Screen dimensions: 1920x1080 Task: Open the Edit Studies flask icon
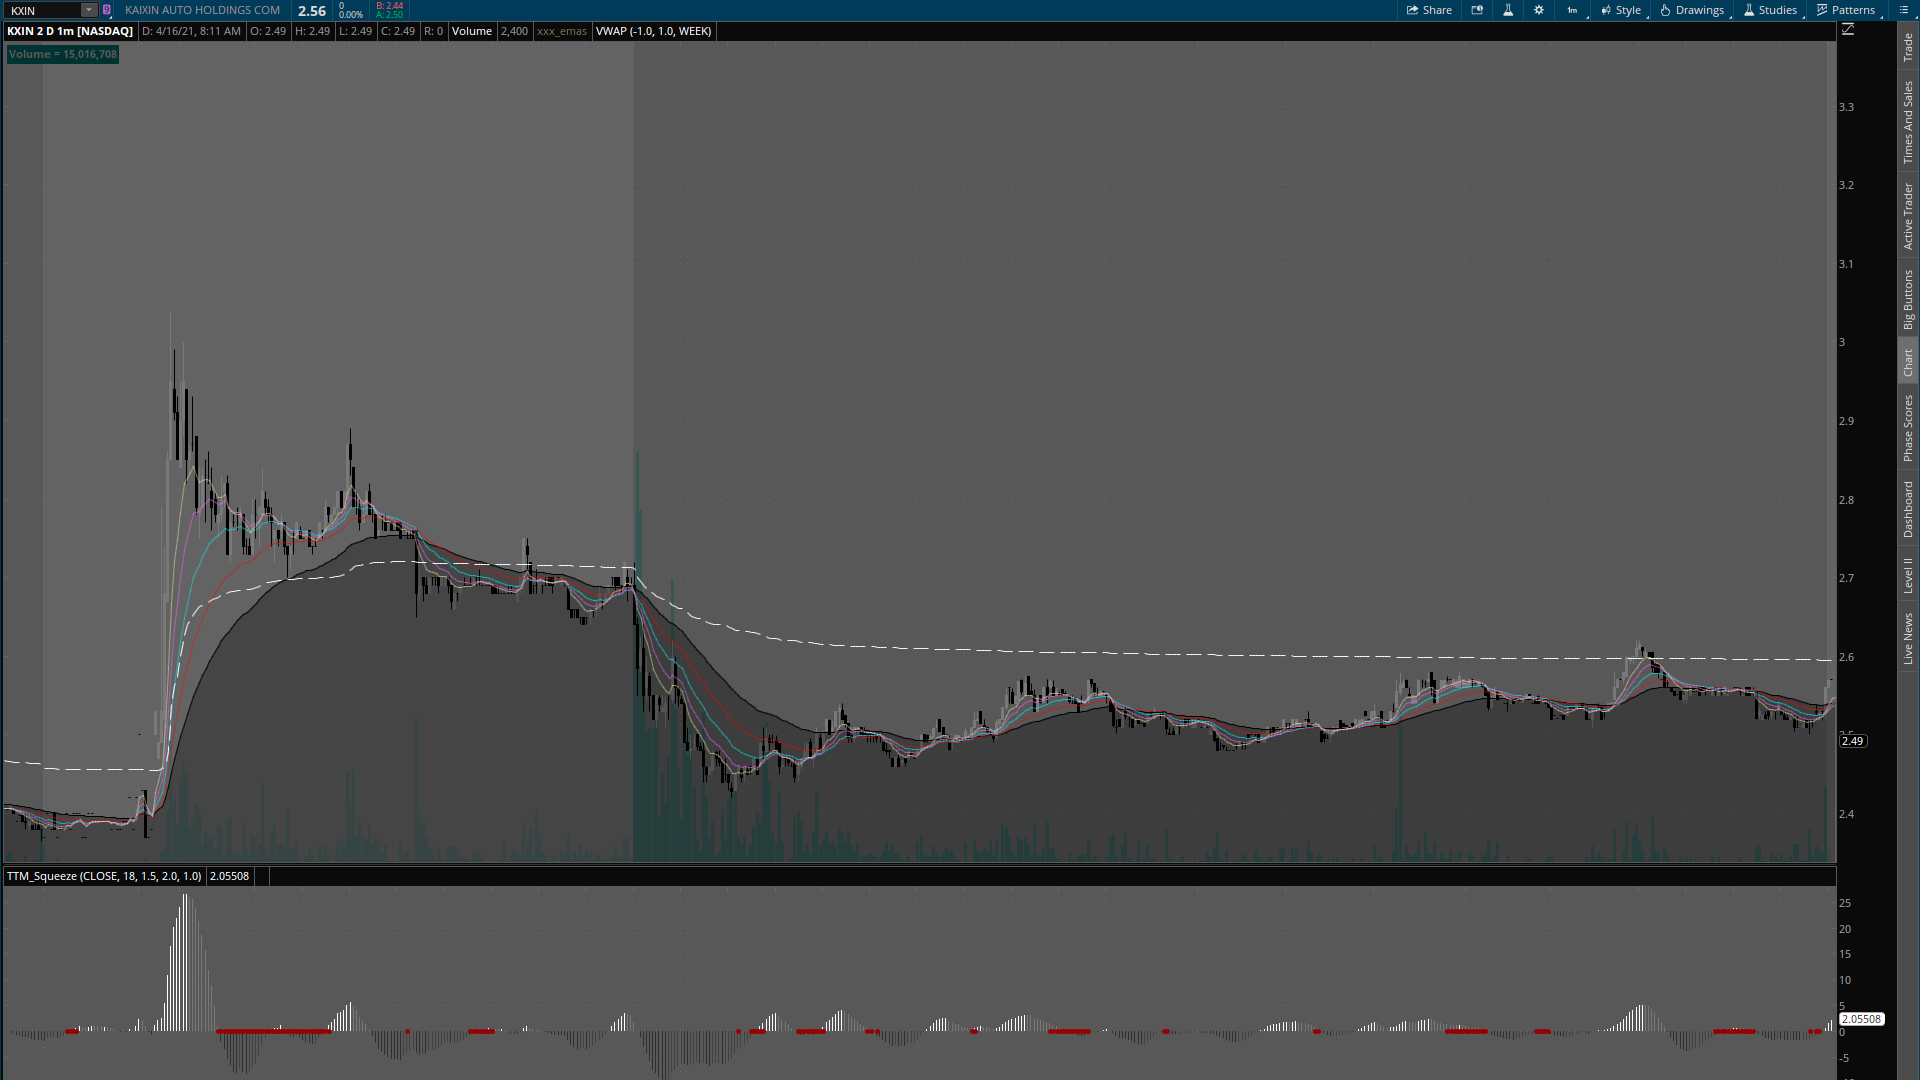point(1508,10)
